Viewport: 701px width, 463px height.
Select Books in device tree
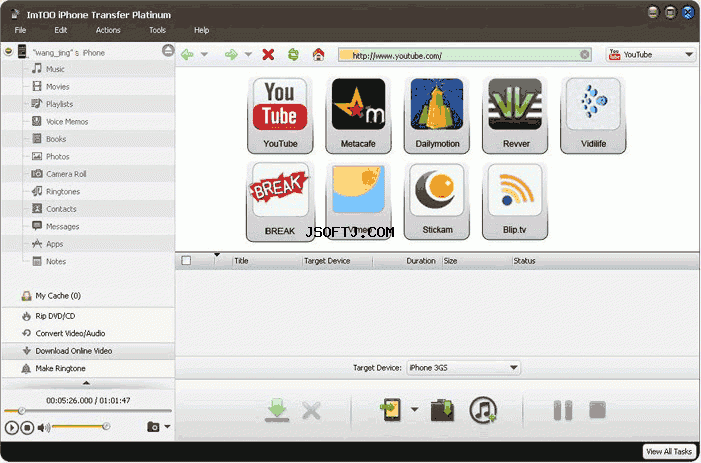pyautogui.click(x=56, y=139)
